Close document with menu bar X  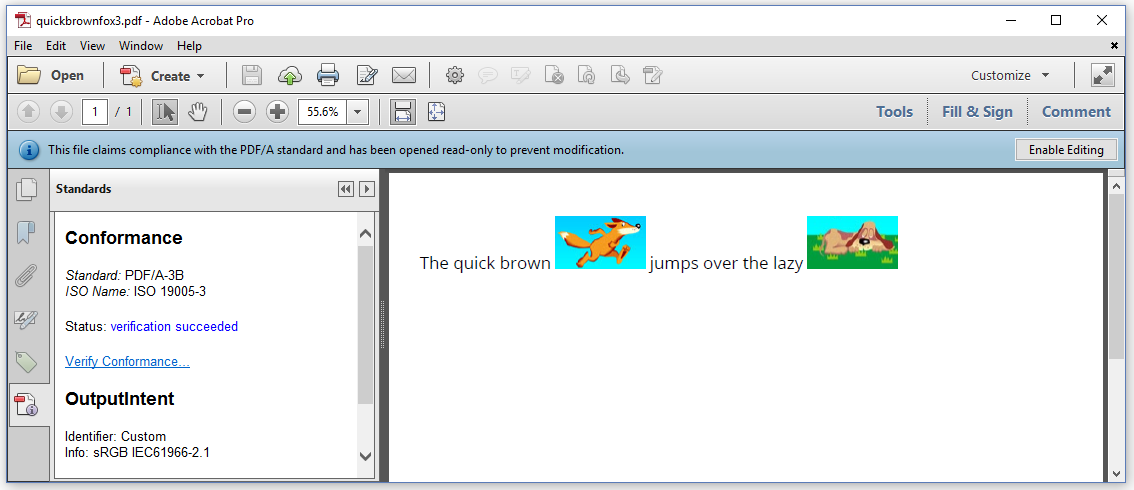(x=1114, y=46)
